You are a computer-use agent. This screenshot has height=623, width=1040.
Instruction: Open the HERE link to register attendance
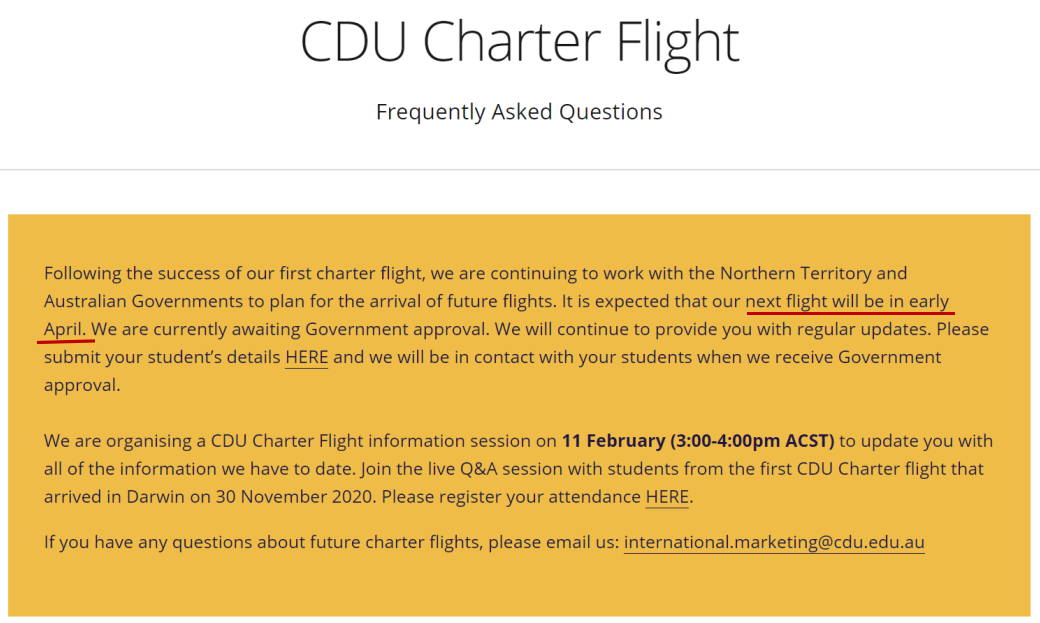(667, 497)
